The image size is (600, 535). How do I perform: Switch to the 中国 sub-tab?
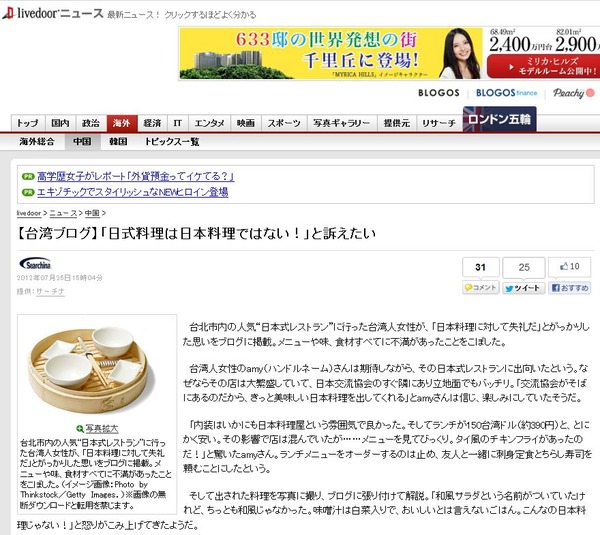pos(82,142)
